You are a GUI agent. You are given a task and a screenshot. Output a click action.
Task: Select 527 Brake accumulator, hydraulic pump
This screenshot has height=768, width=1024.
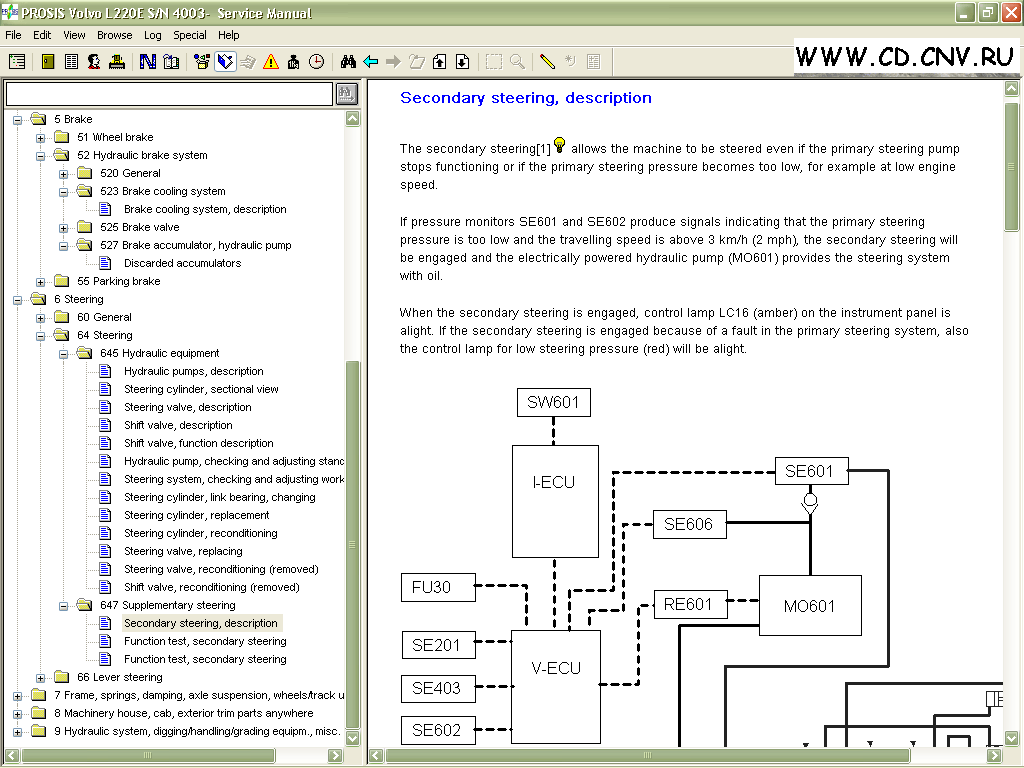click(x=196, y=245)
